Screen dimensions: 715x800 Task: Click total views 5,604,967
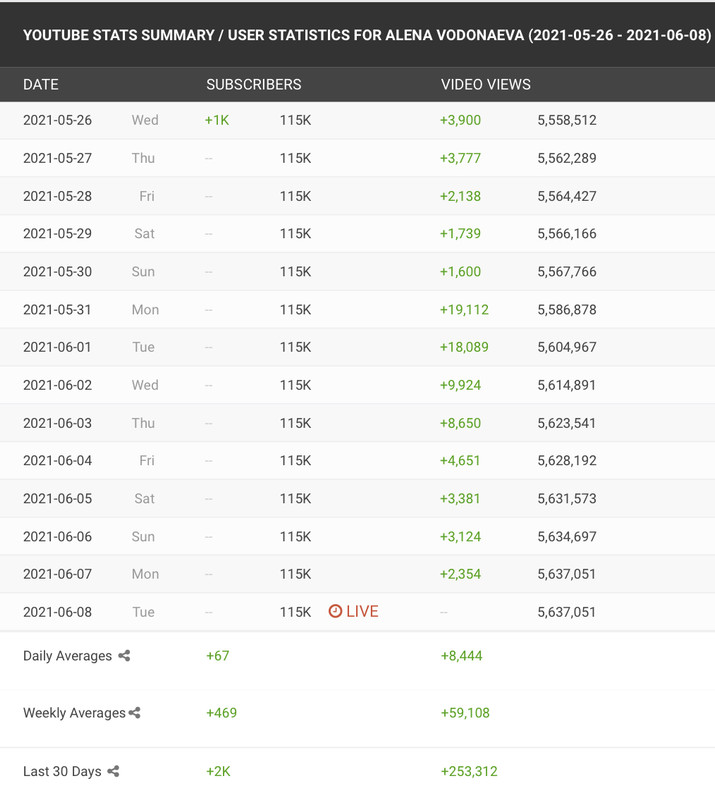tap(567, 347)
